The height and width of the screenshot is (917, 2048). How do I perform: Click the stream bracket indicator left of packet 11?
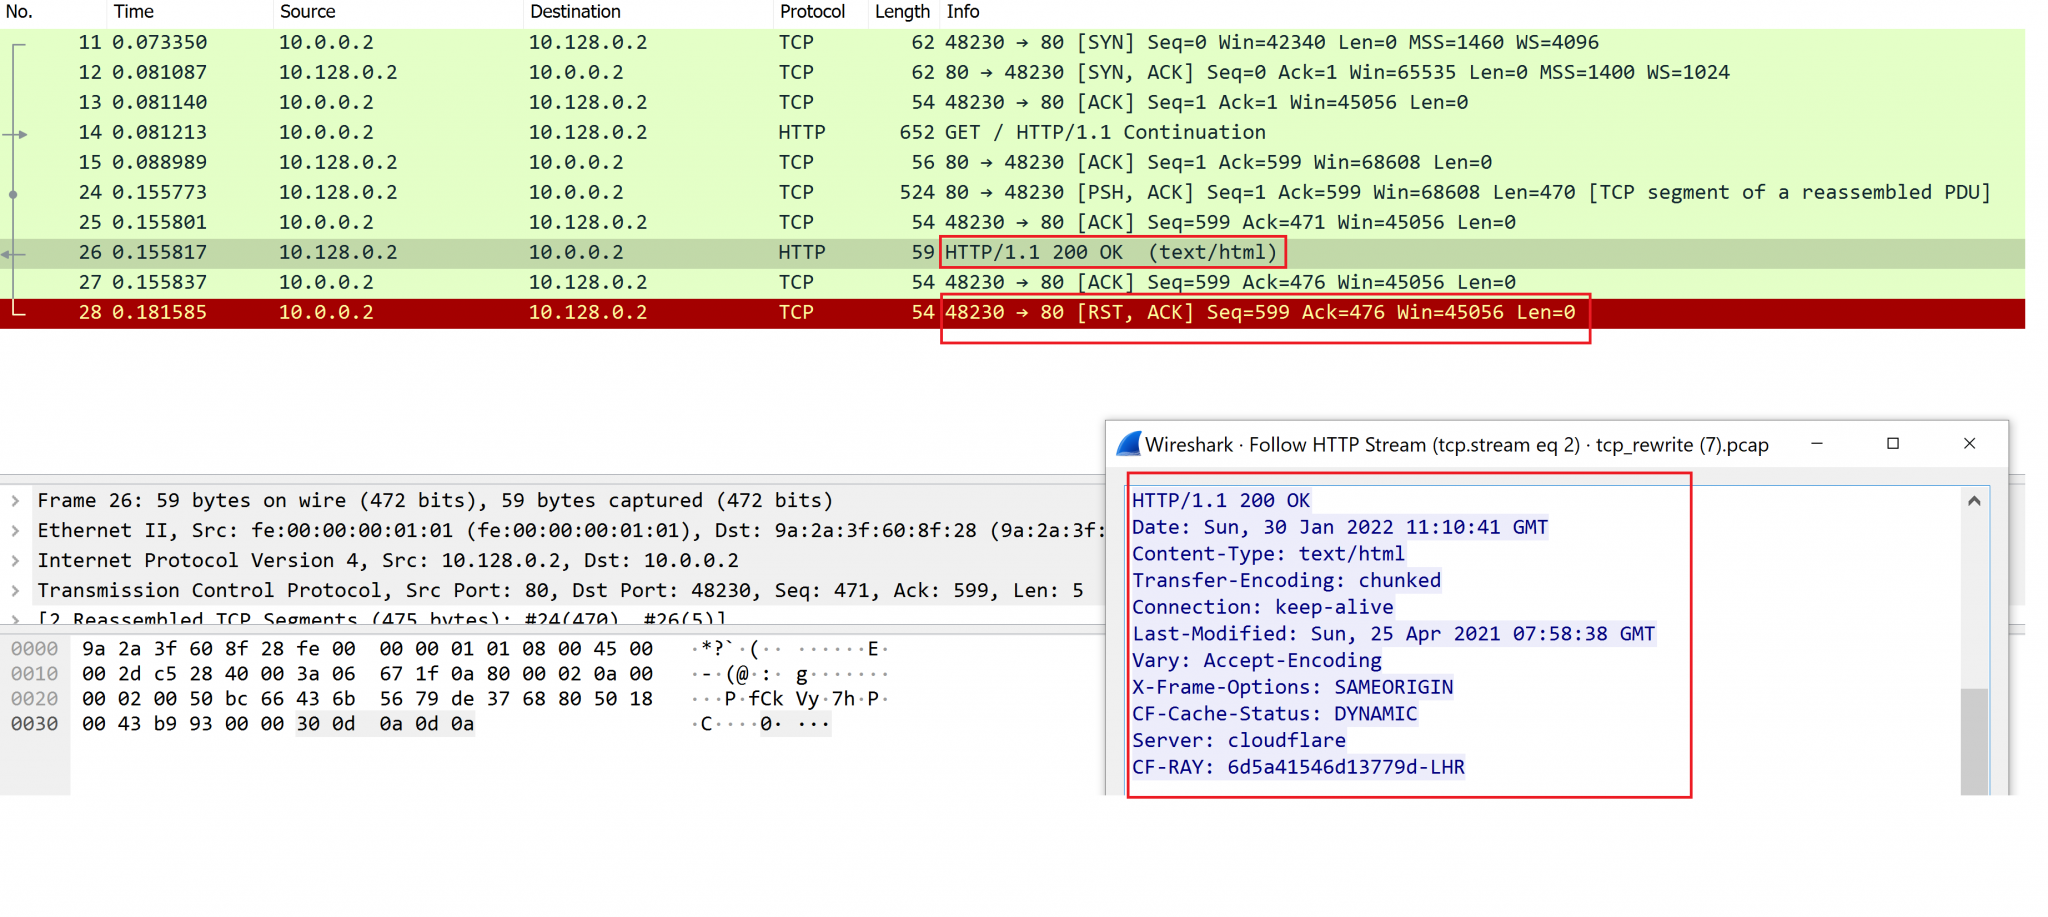(17, 44)
